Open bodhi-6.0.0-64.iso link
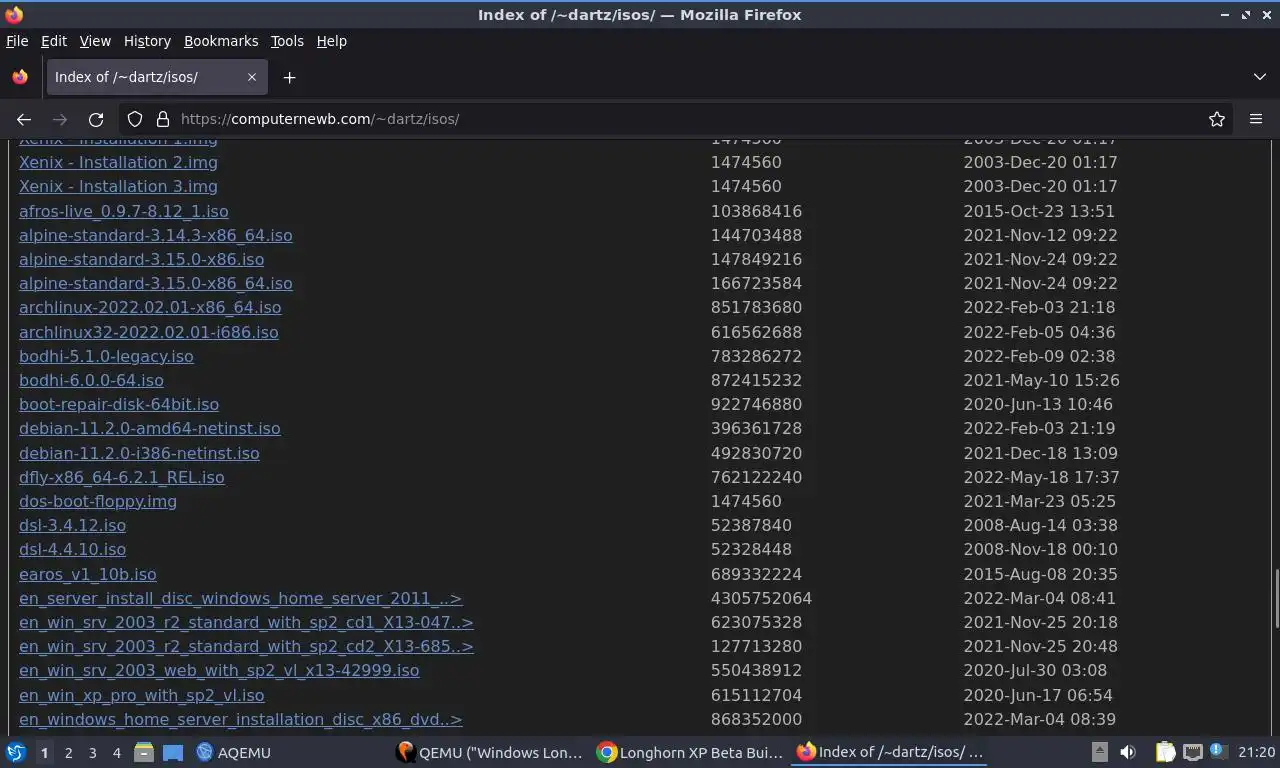The height and width of the screenshot is (768, 1280). (91, 380)
